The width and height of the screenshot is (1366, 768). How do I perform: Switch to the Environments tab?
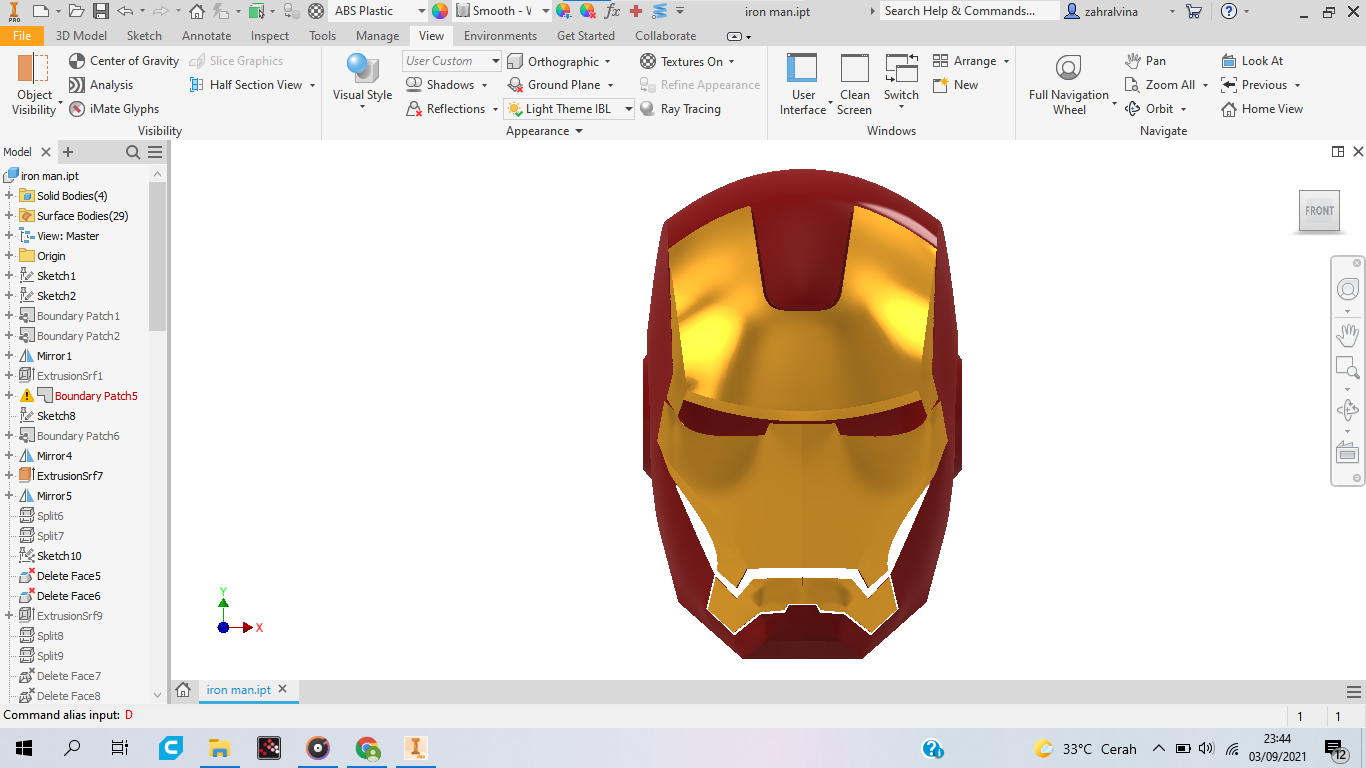[x=500, y=36]
